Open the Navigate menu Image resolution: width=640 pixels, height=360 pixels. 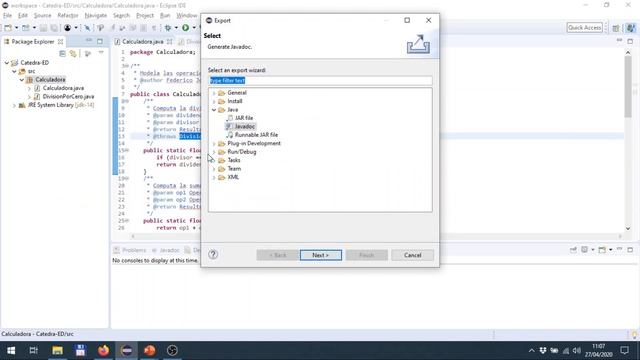click(96, 16)
